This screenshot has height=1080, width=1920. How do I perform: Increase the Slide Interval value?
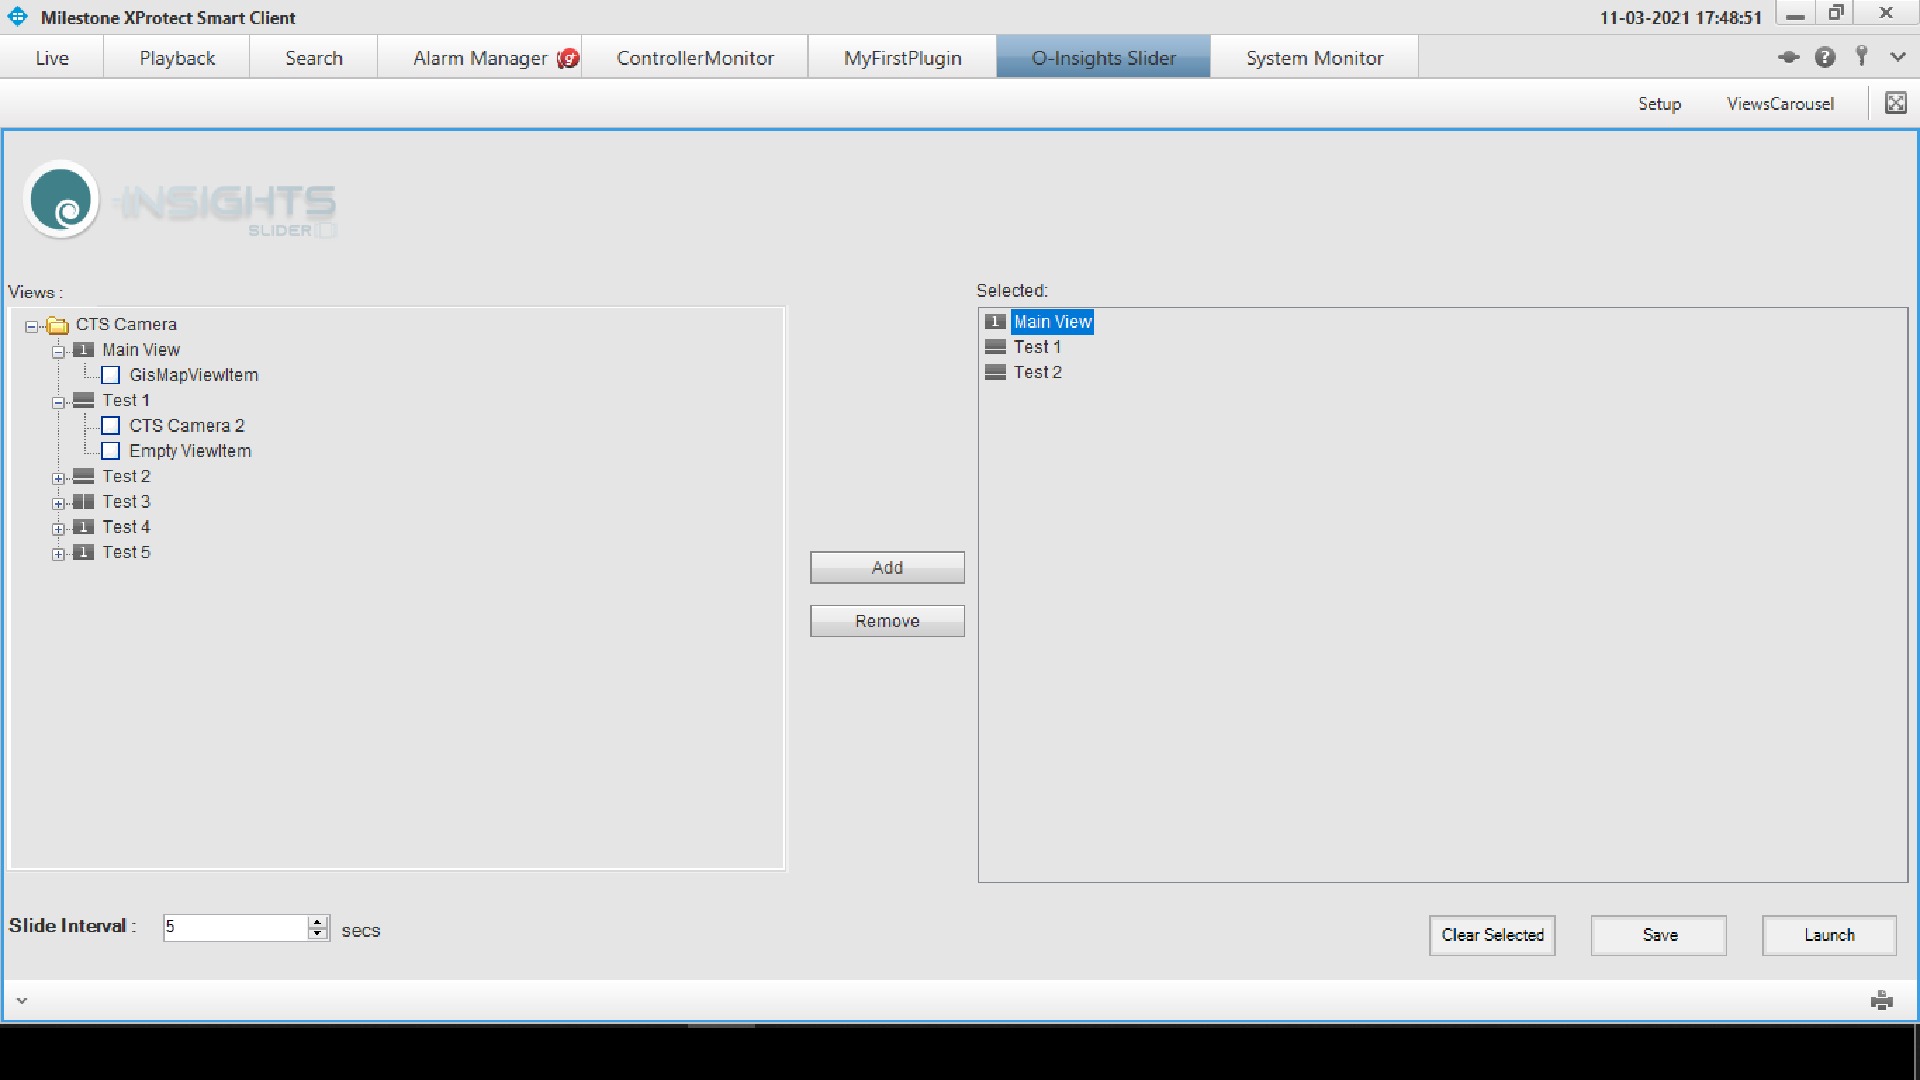pos(318,921)
